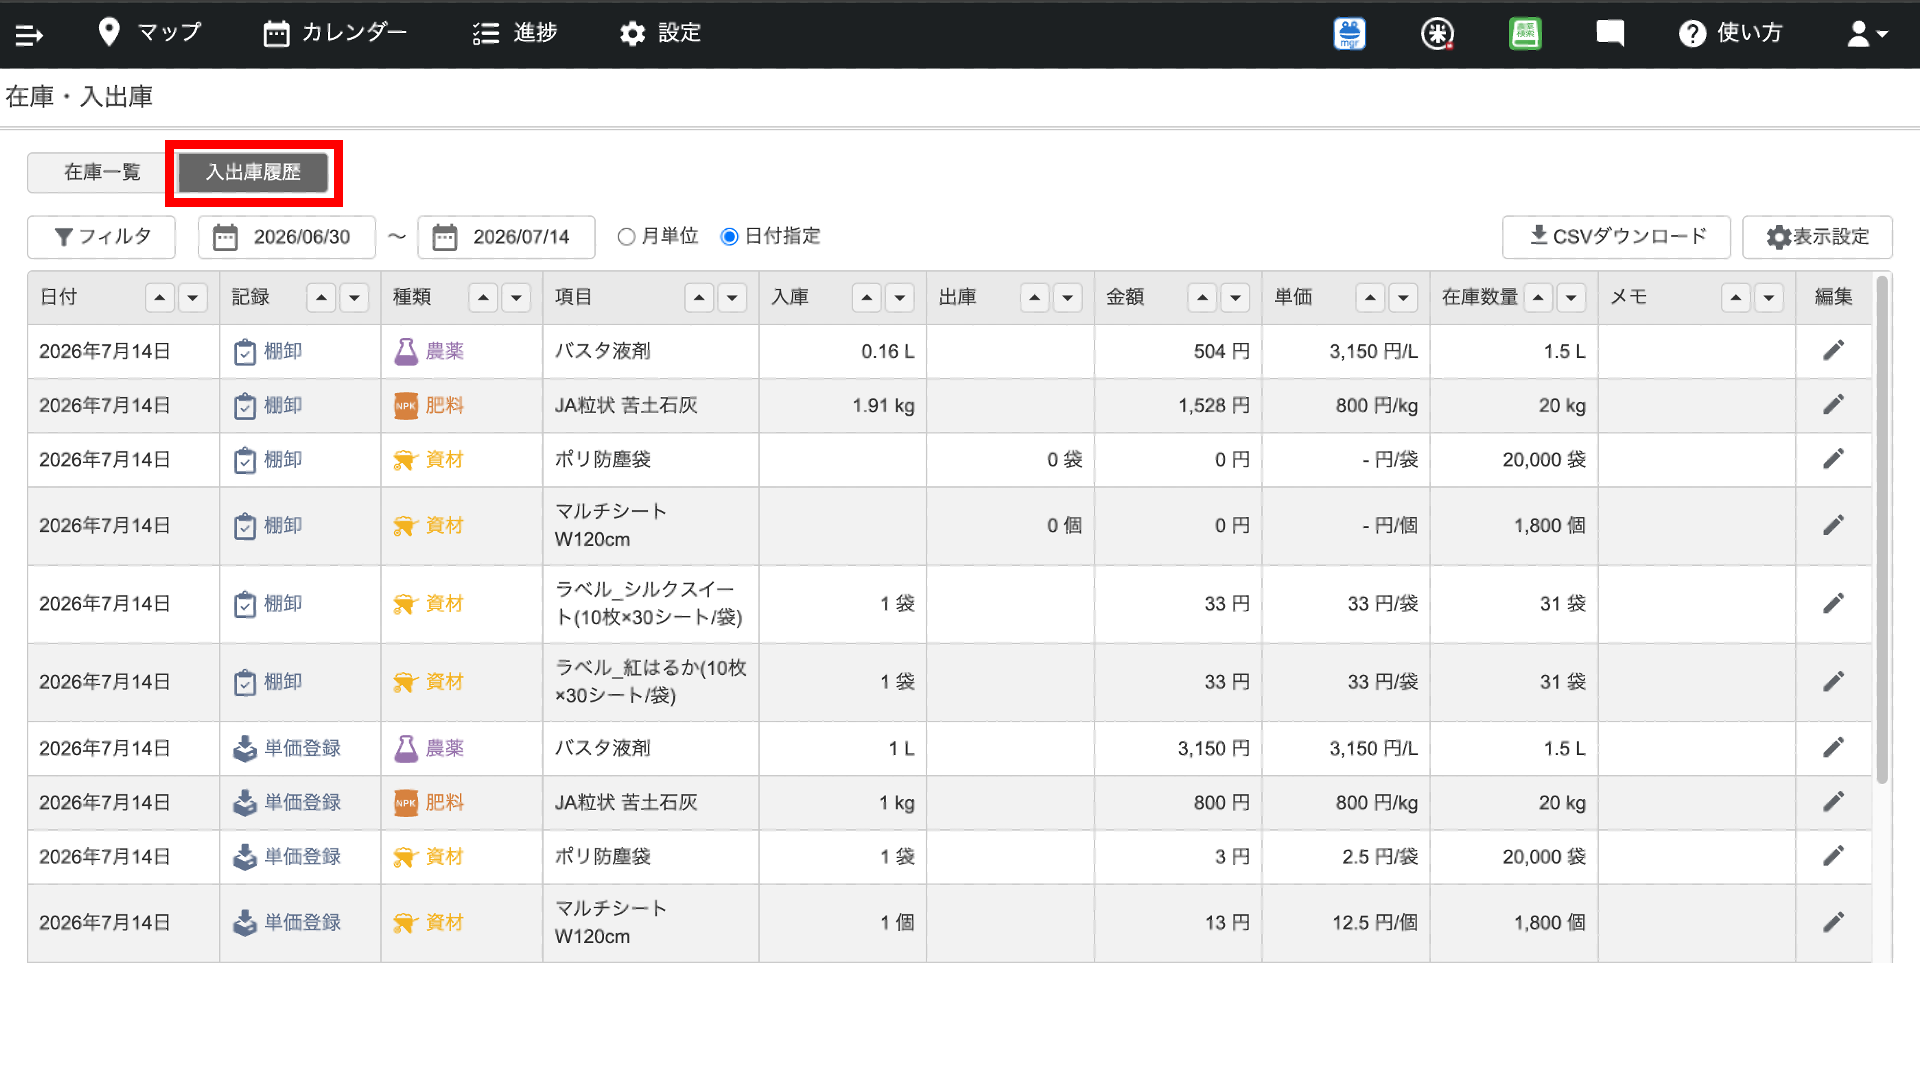Viewport: 1920px width, 1080px height.
Task: Select the 入出庫履歴 tab
Action: [253, 172]
